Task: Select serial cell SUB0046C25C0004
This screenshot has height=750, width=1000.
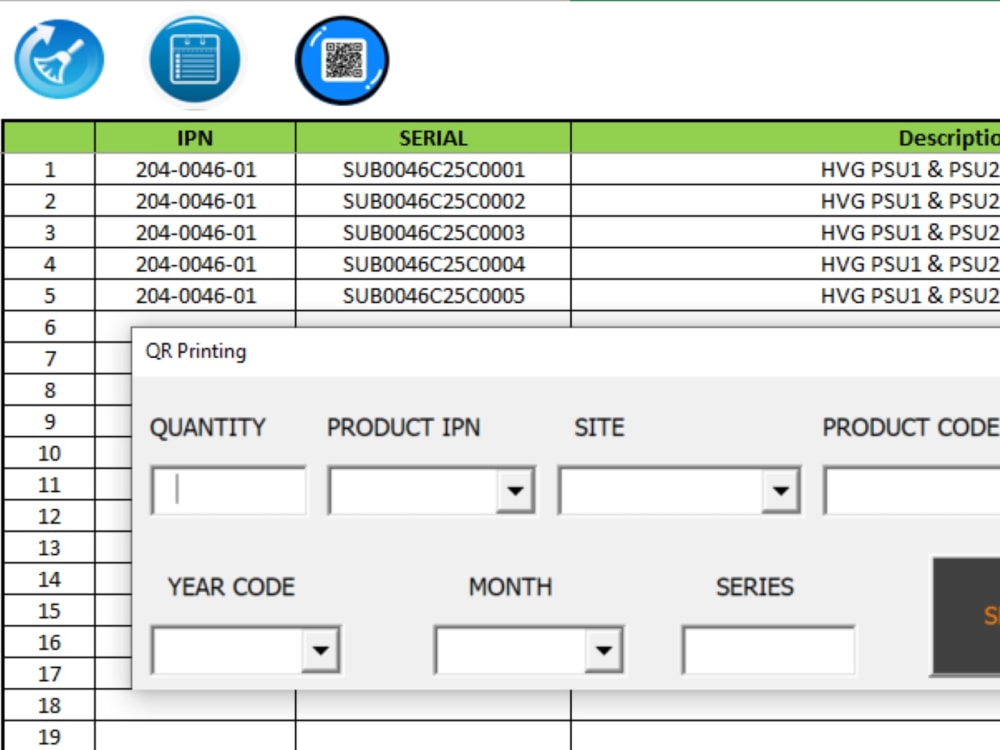Action: coord(433,264)
